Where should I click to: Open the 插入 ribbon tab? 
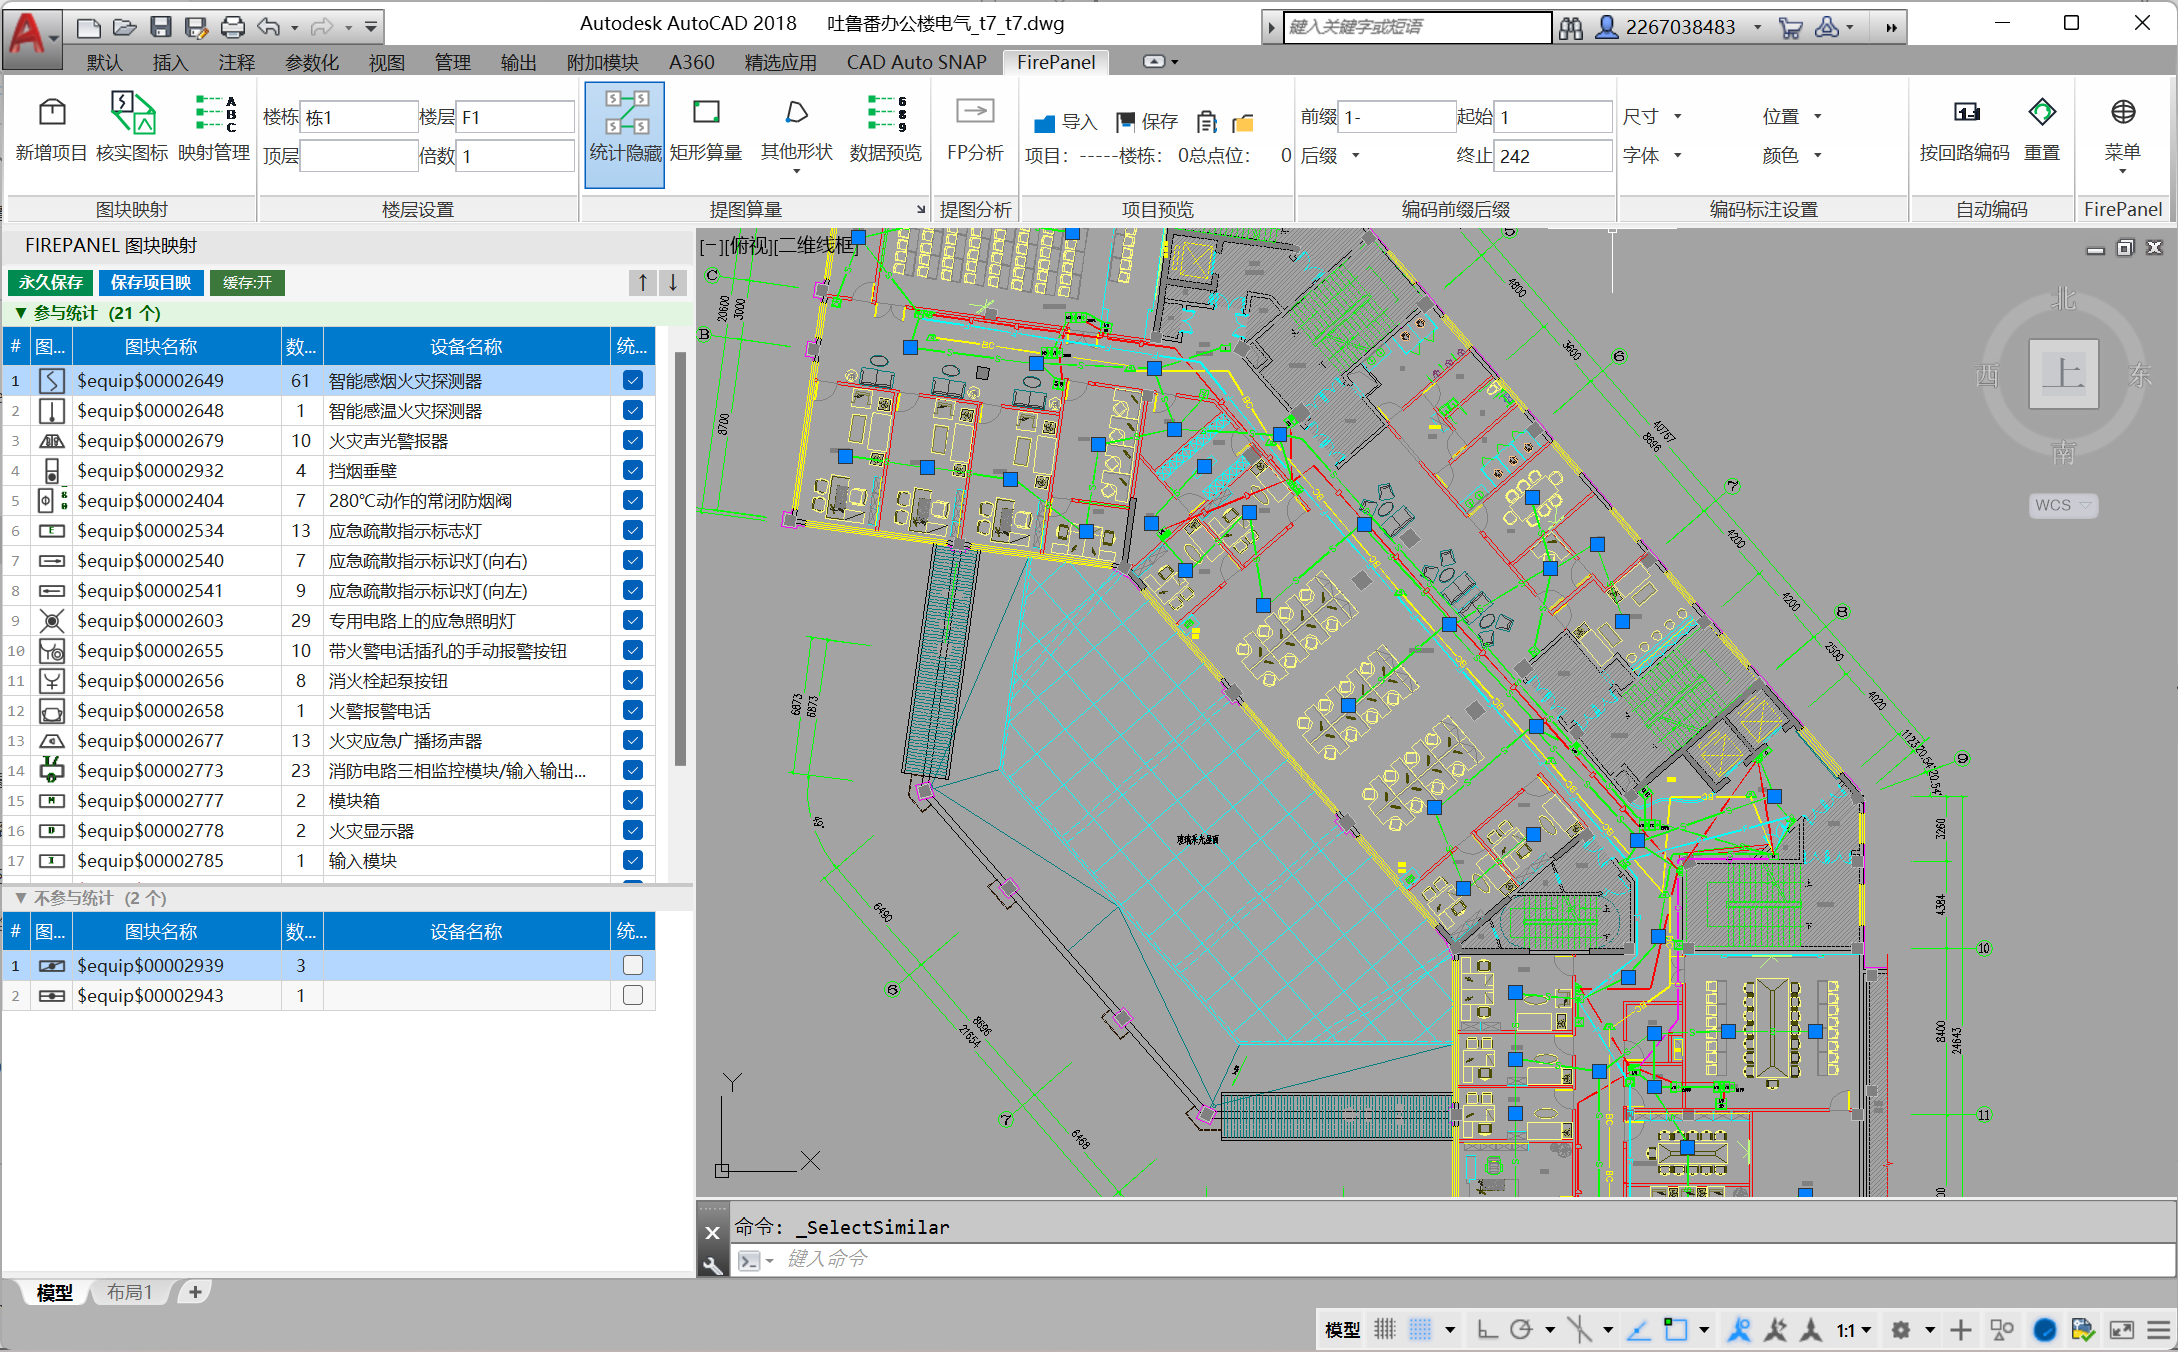pyautogui.click(x=171, y=62)
